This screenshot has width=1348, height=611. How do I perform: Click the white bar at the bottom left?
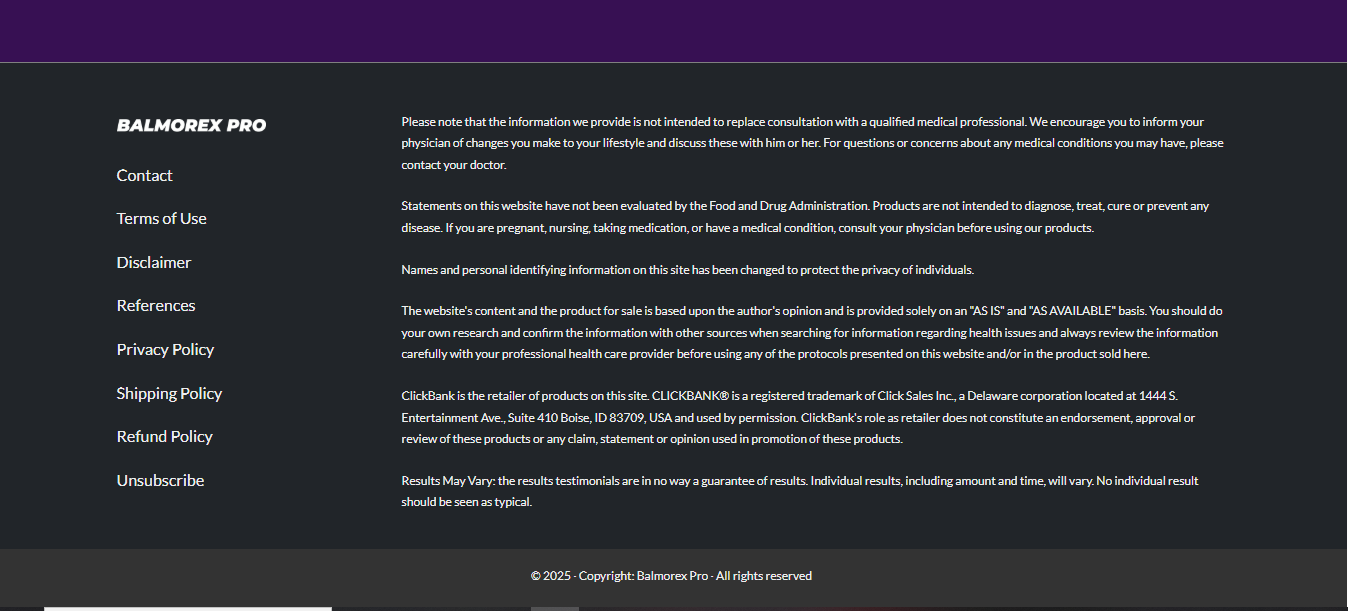pyautogui.click(x=187, y=608)
